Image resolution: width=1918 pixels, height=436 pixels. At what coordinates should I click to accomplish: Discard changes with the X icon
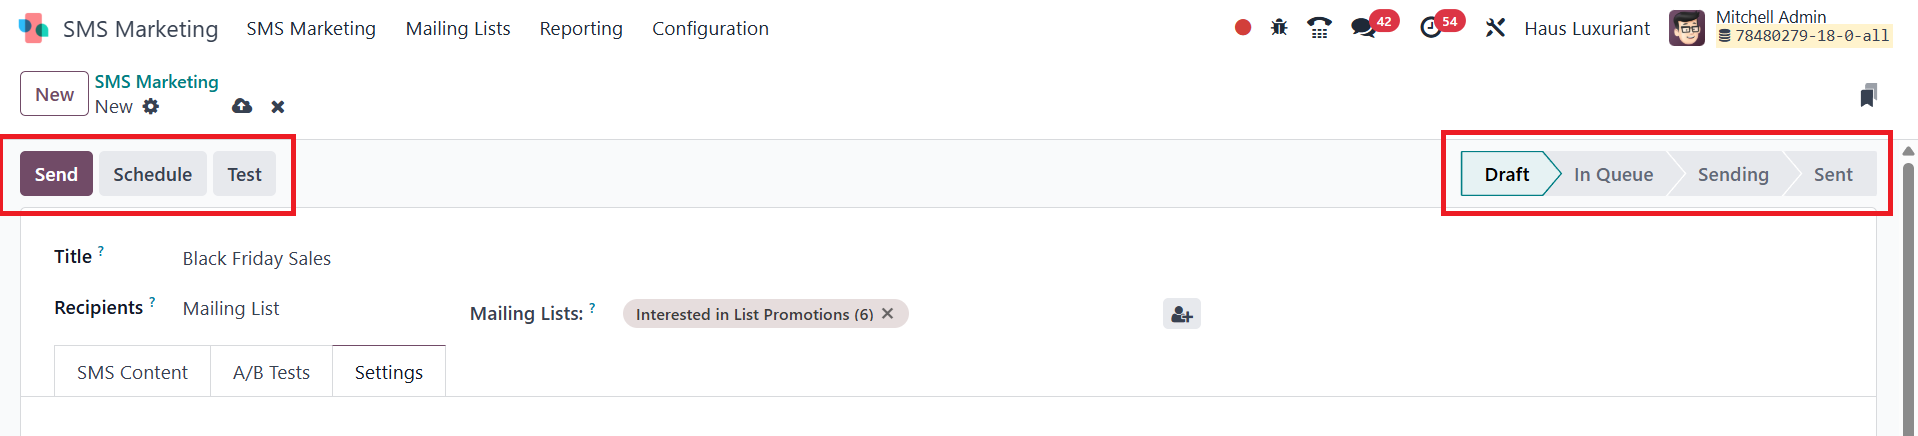[x=278, y=106]
